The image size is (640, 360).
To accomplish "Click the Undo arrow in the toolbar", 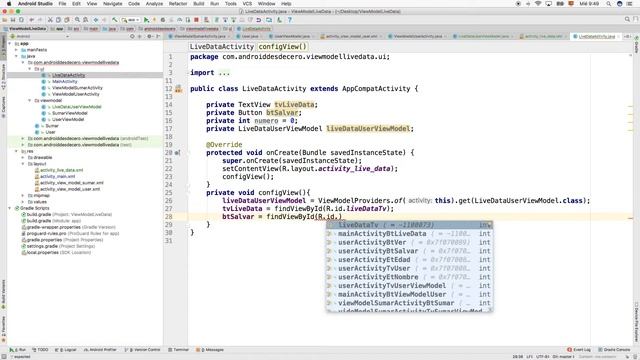I will pos(31,20).
